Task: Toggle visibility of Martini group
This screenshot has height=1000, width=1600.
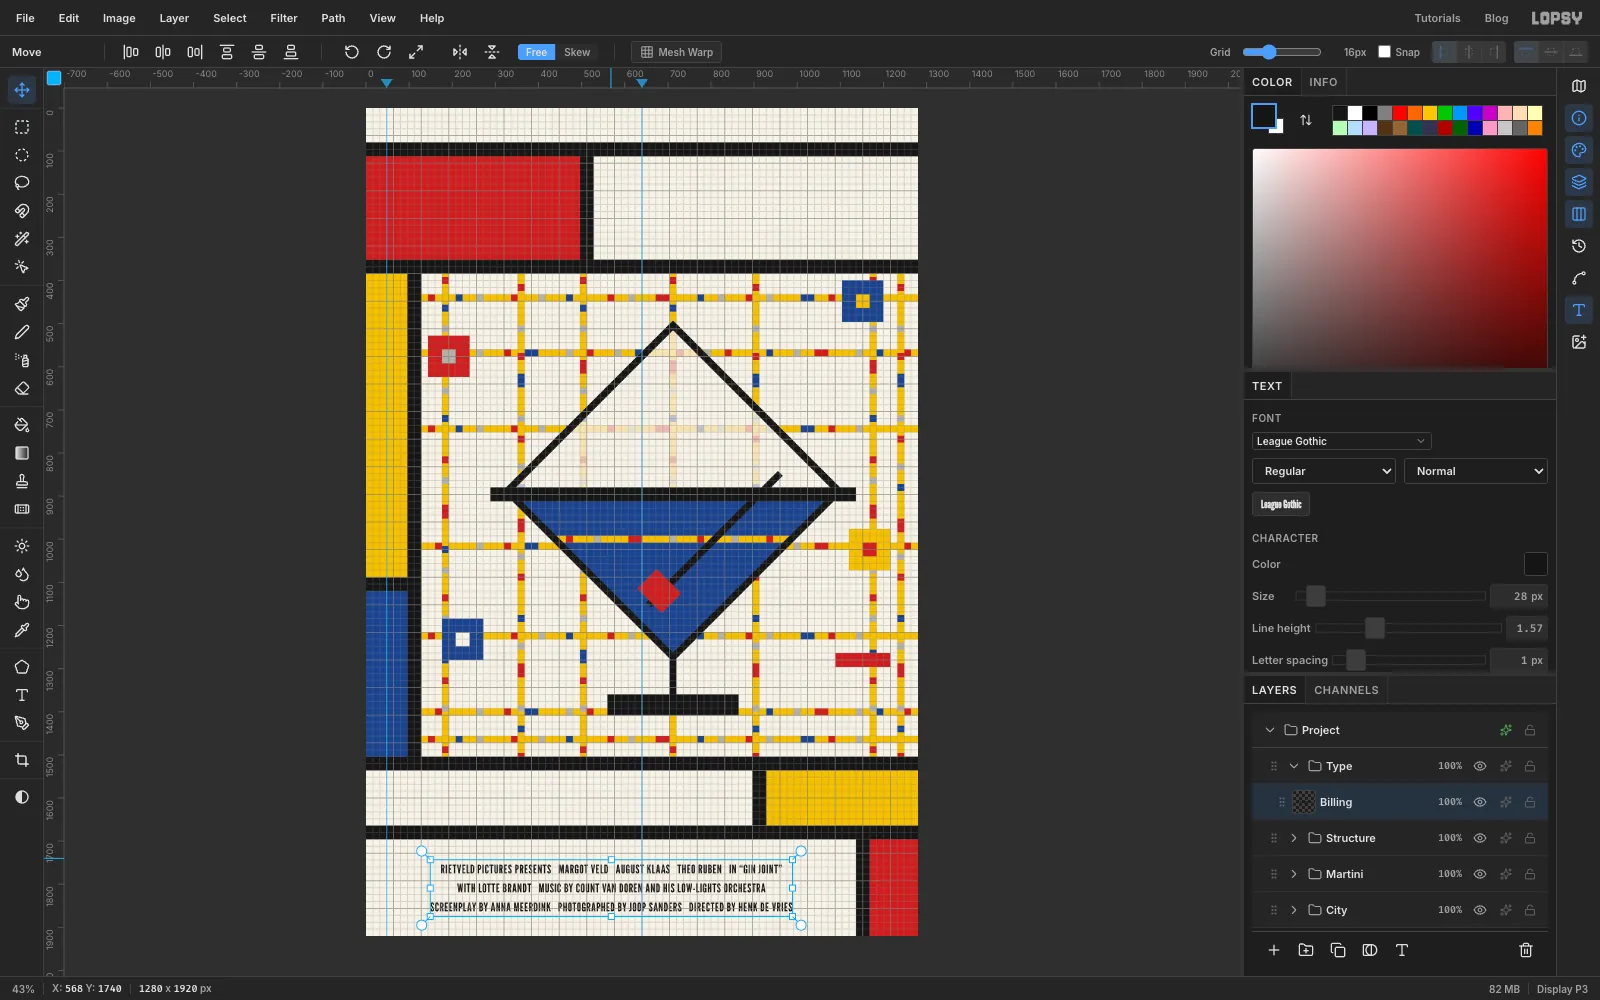Action: tap(1480, 874)
